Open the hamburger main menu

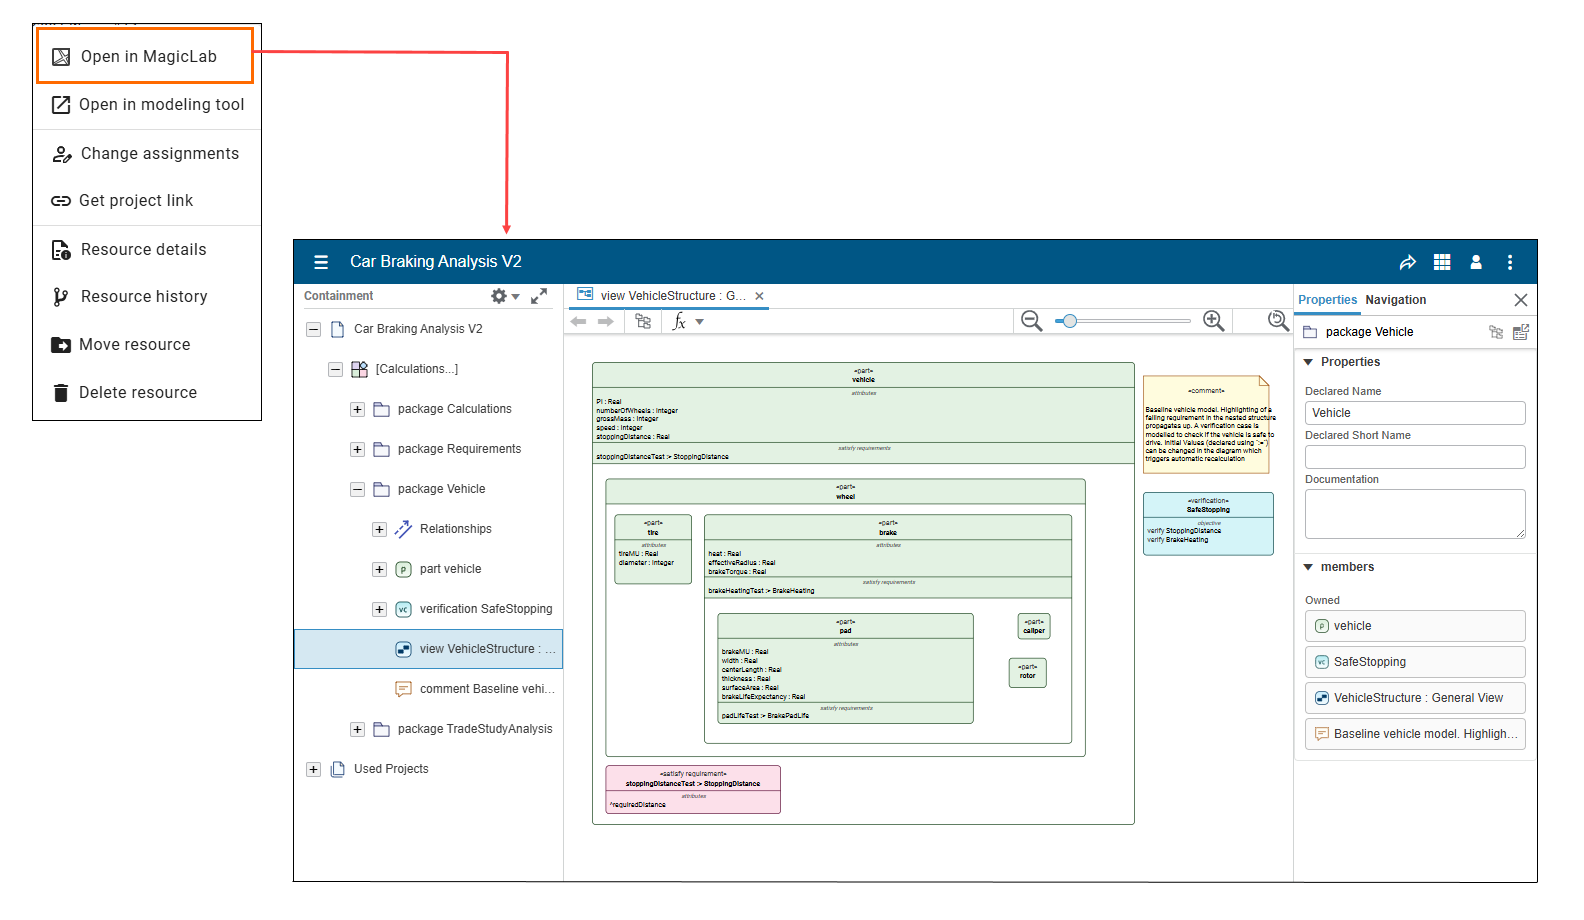click(x=321, y=262)
